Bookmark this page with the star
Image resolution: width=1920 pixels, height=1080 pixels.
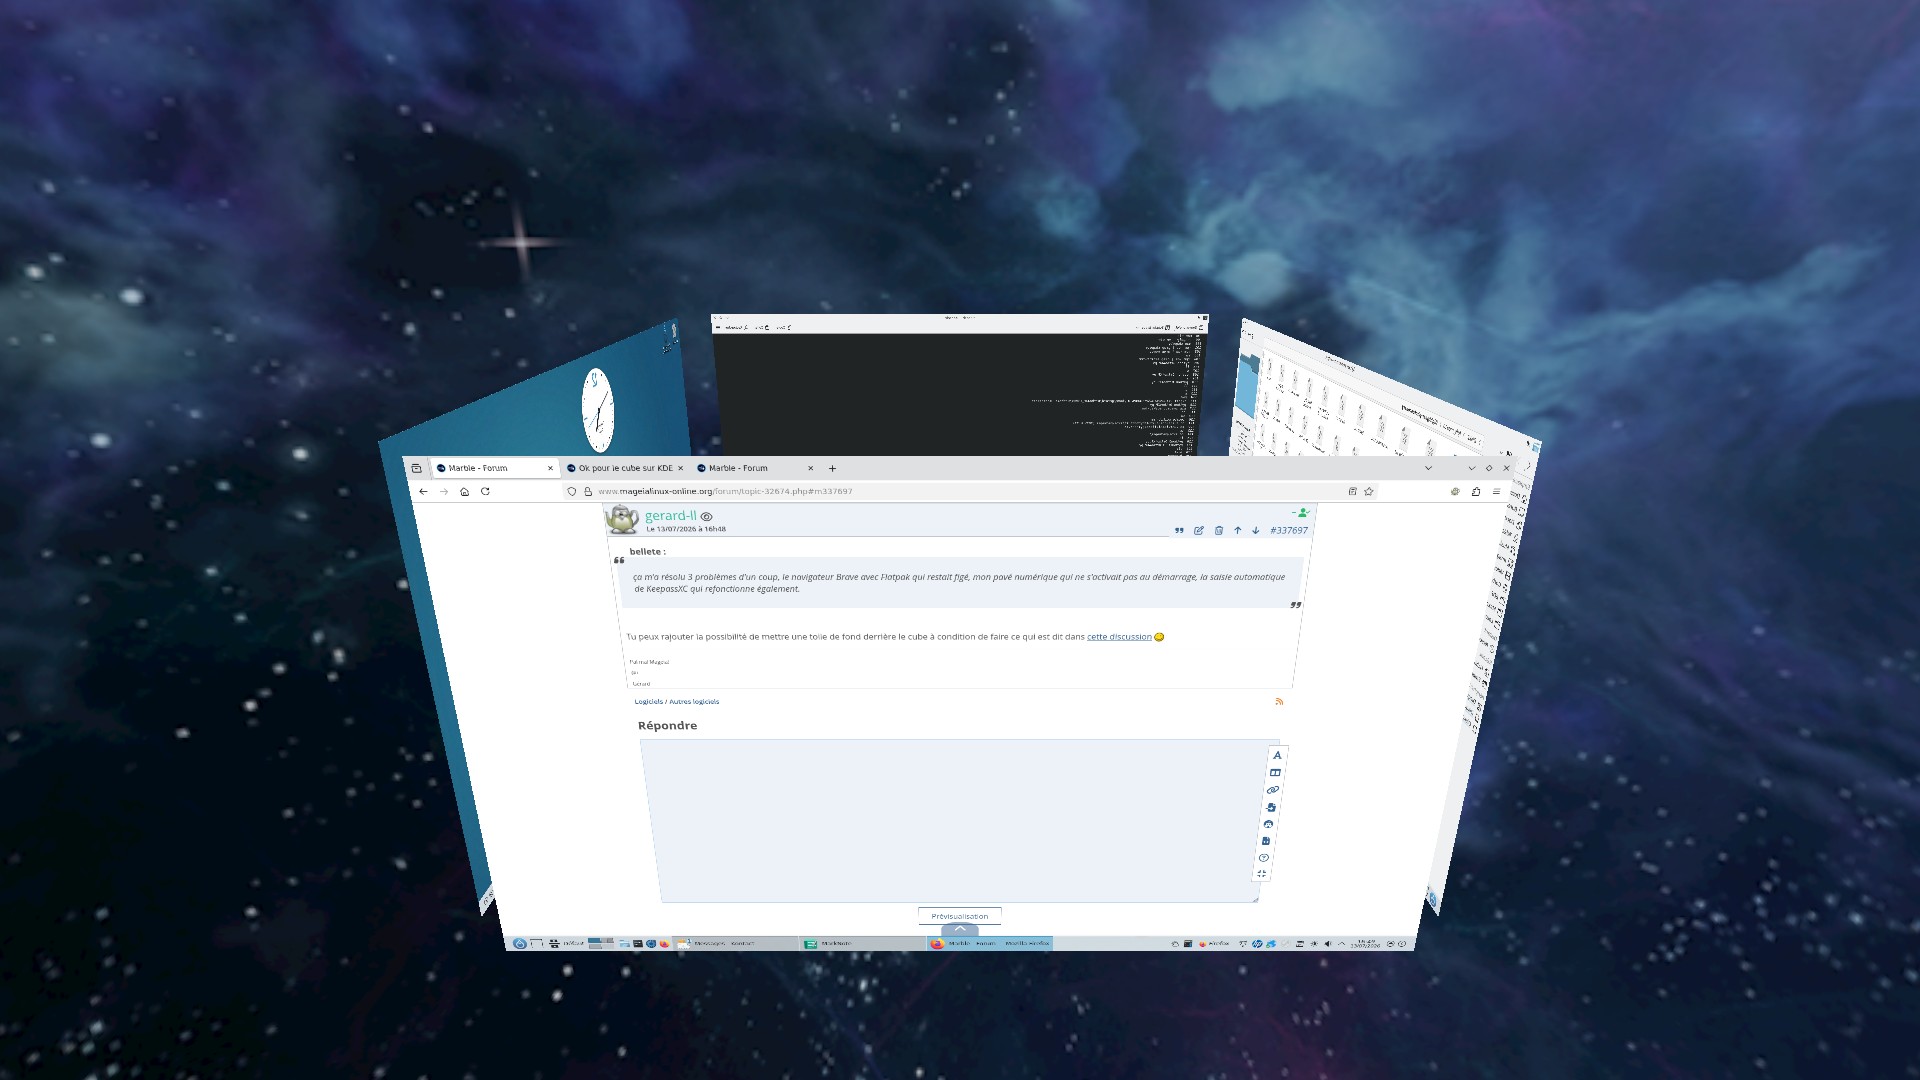tap(1369, 491)
